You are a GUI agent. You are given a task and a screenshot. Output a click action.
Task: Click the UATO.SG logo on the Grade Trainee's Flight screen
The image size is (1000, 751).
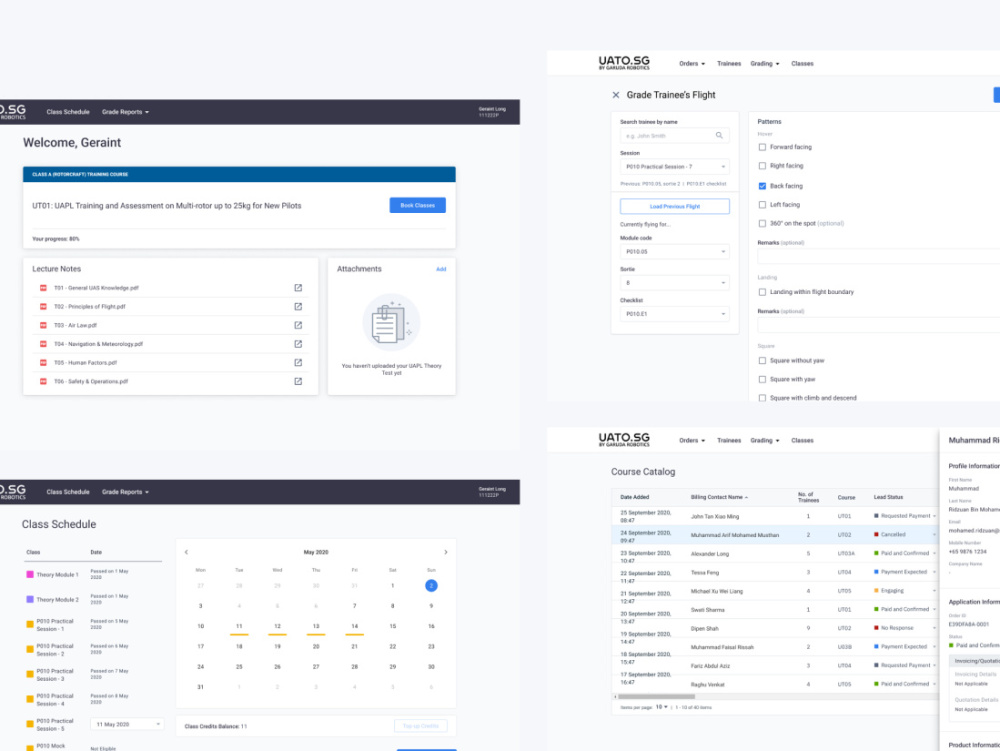click(x=624, y=62)
